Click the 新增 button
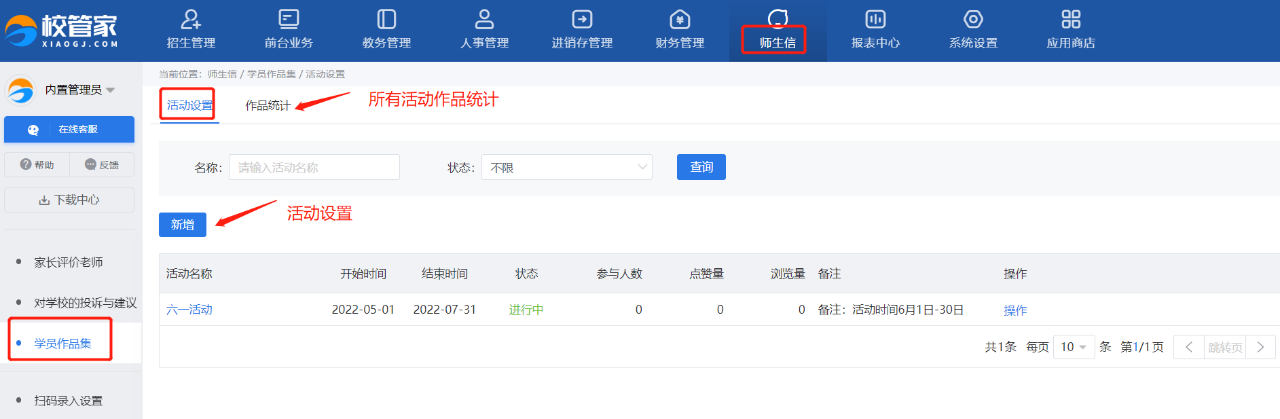The image size is (1280, 419). pyautogui.click(x=182, y=225)
